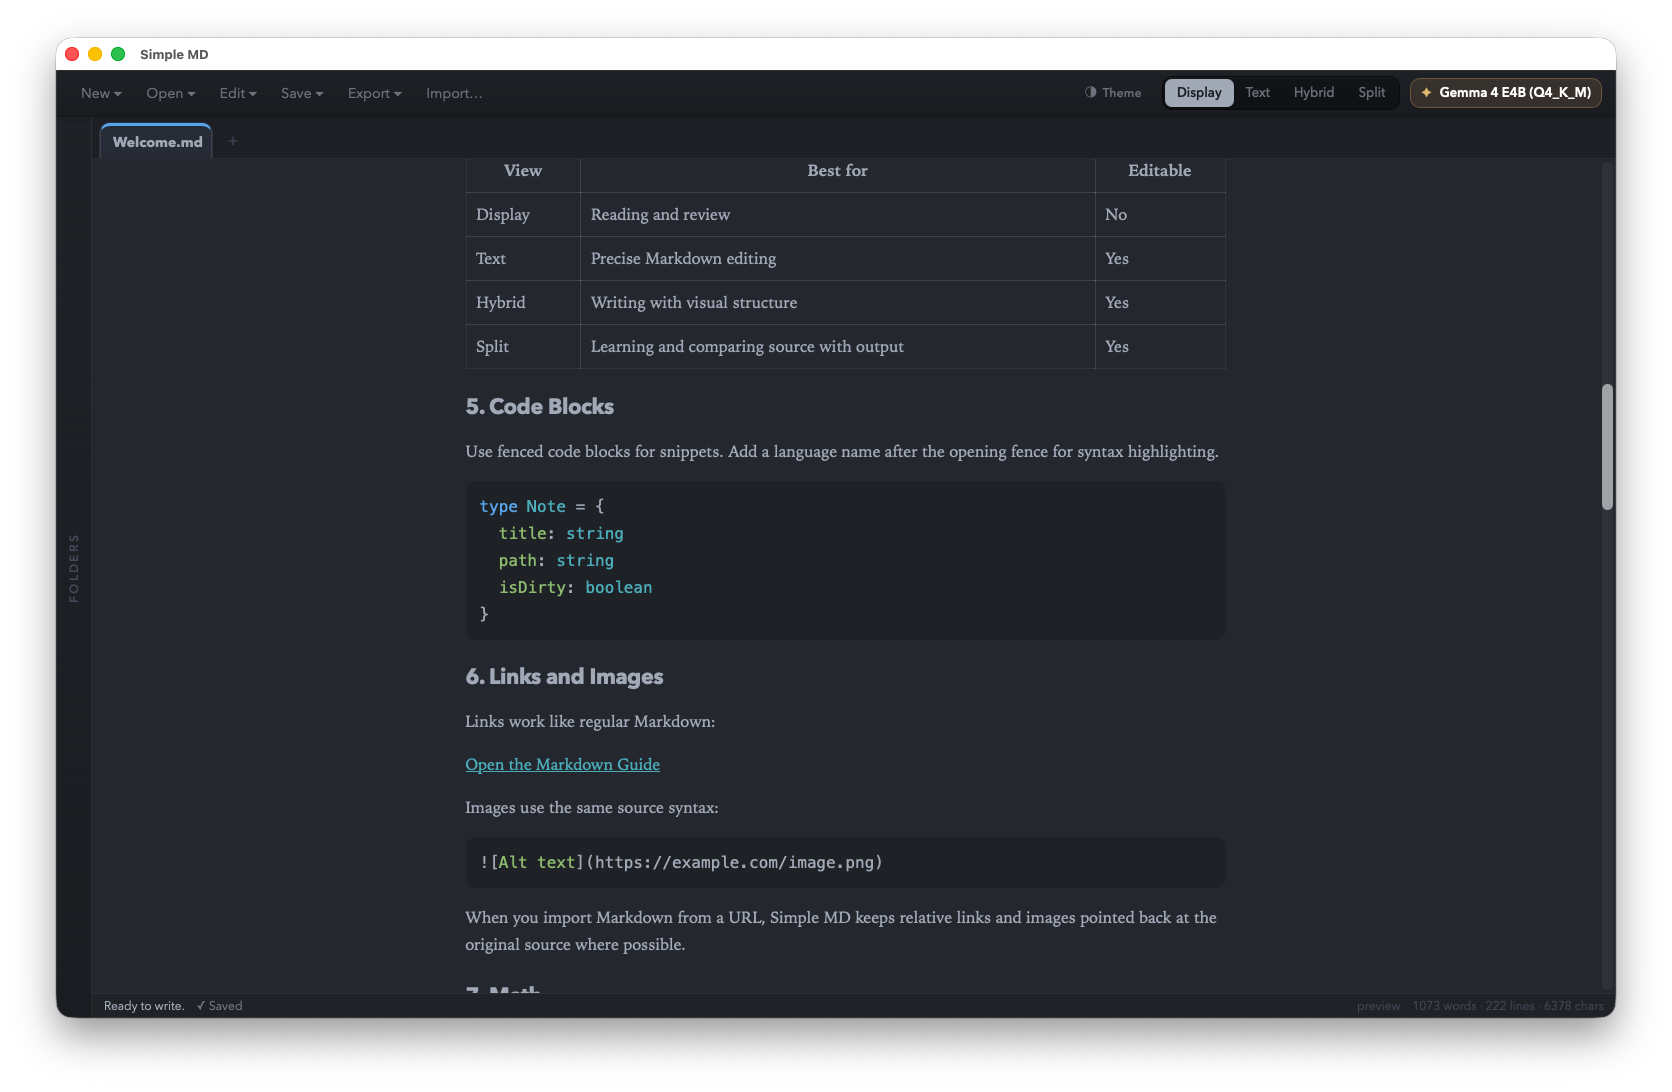The image size is (1672, 1092).
Task: Add a new tab with plus icon
Action: 233,141
